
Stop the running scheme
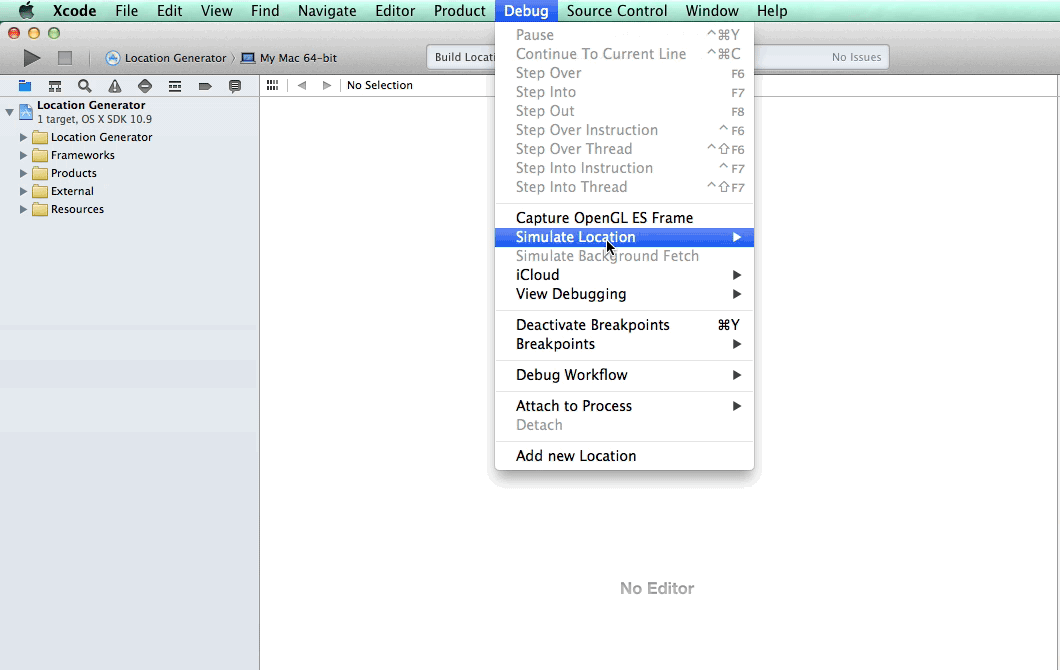(x=65, y=58)
